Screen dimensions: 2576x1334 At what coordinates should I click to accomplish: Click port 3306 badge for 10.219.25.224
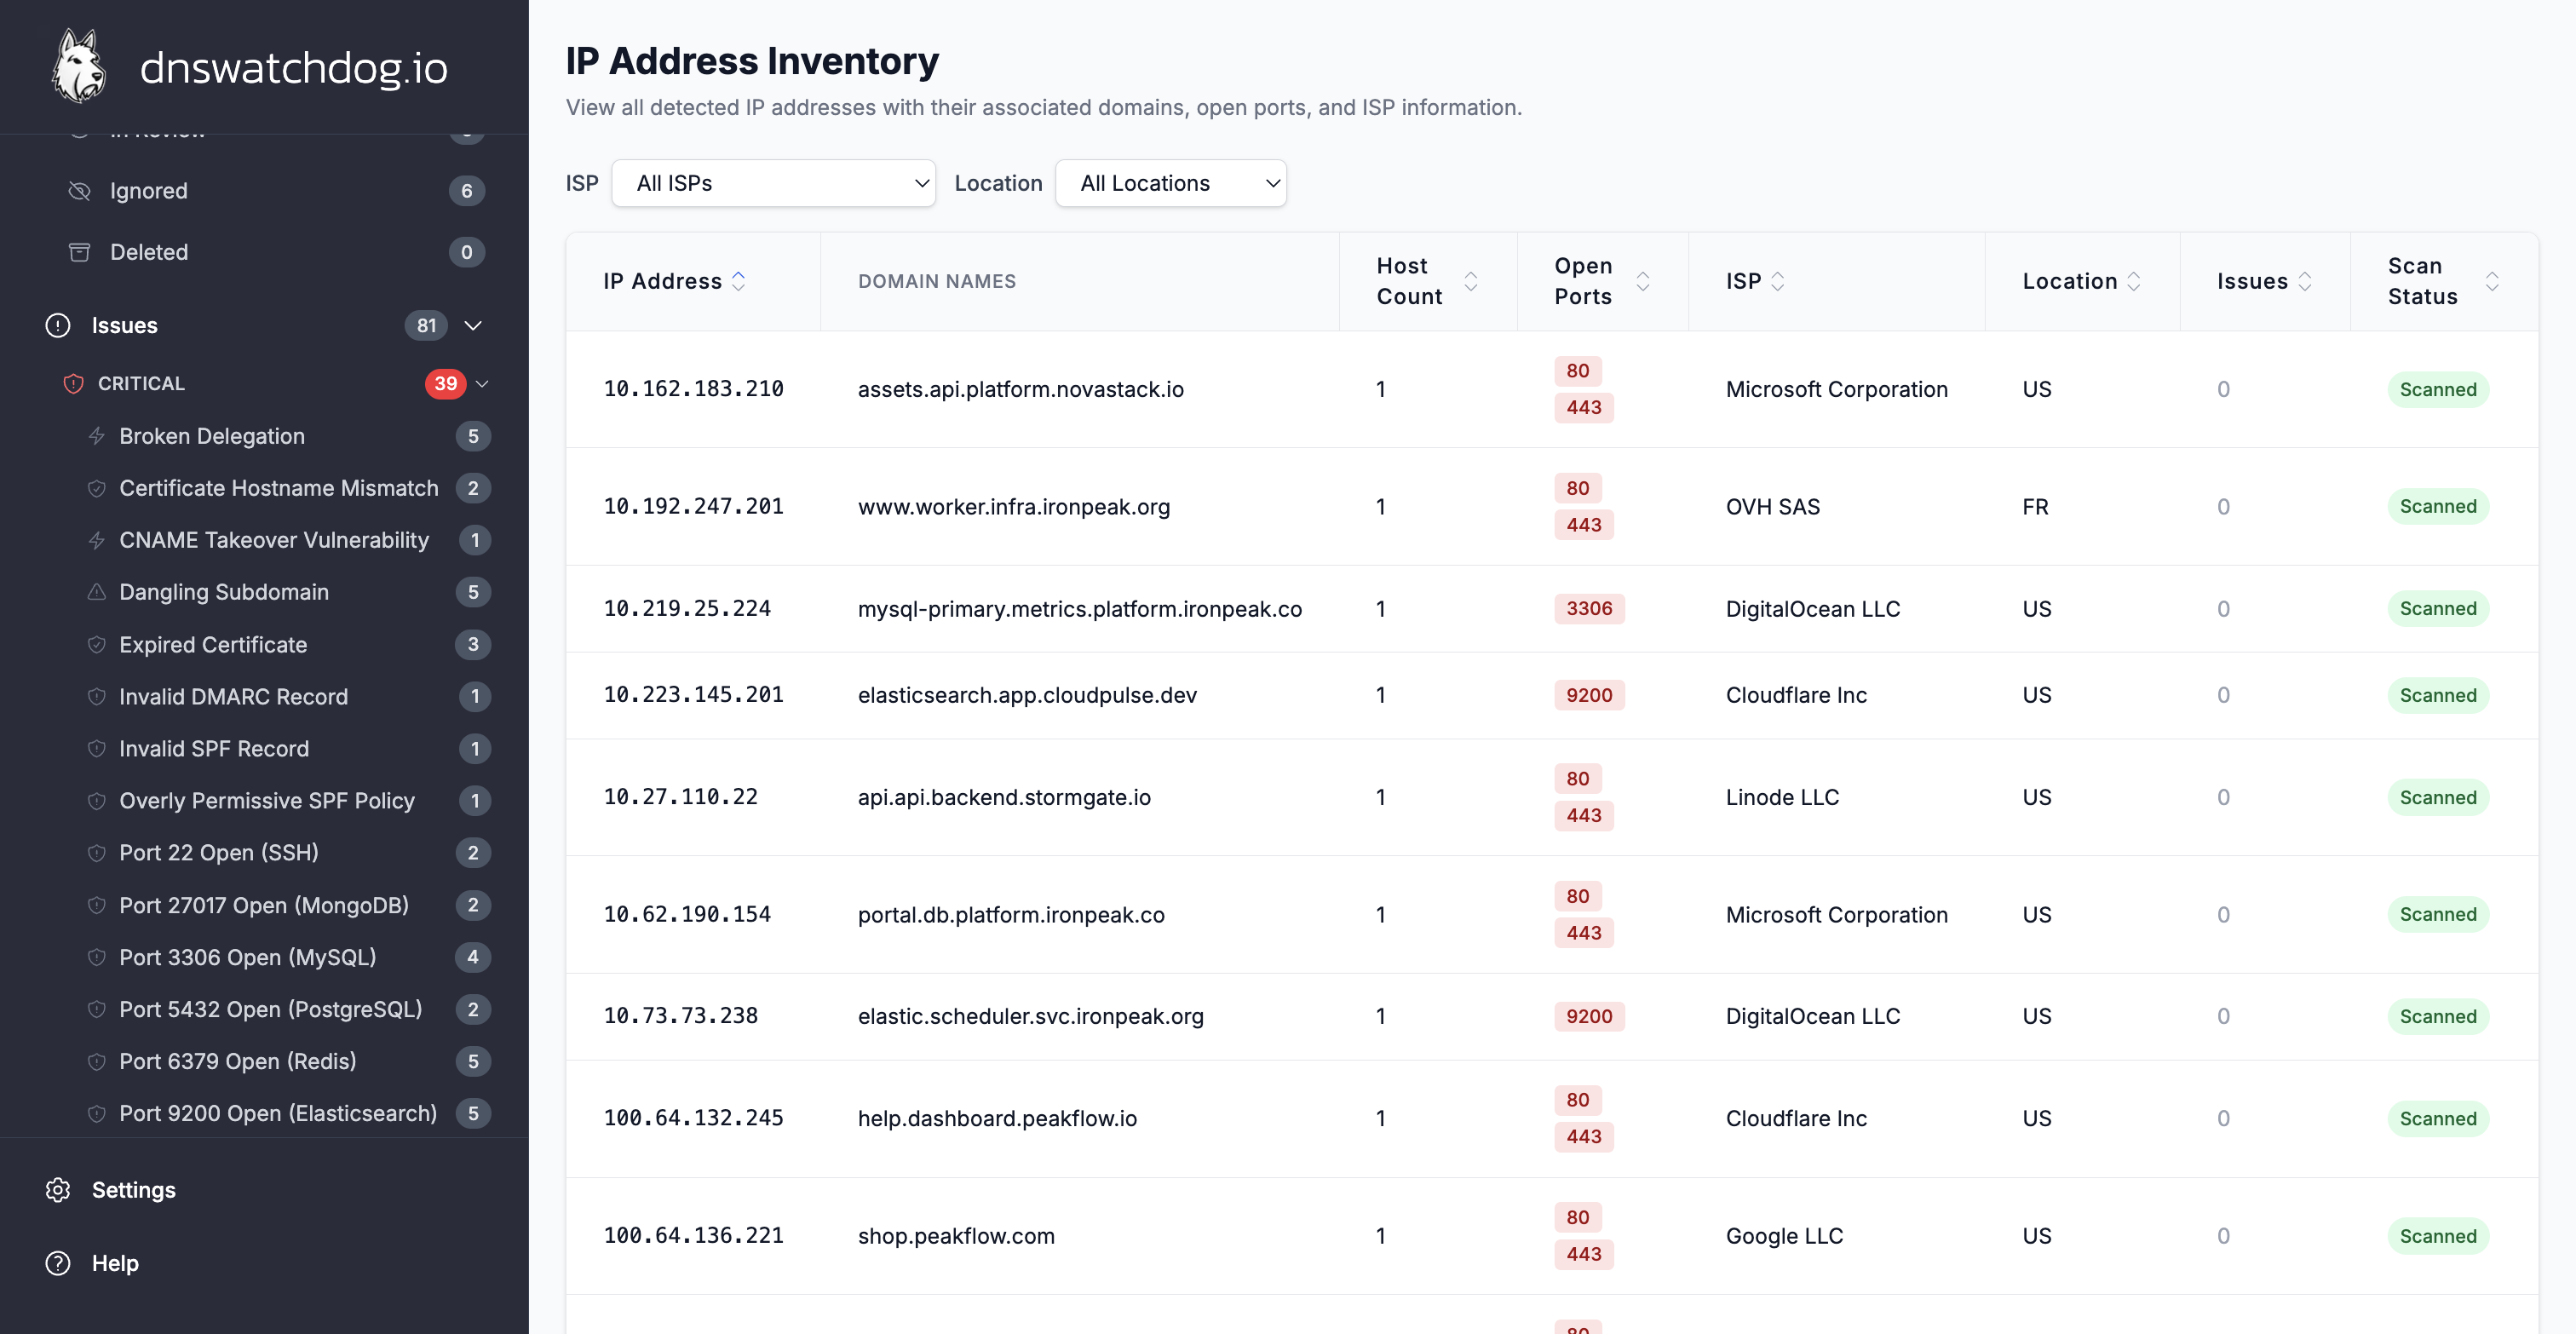coord(1589,608)
